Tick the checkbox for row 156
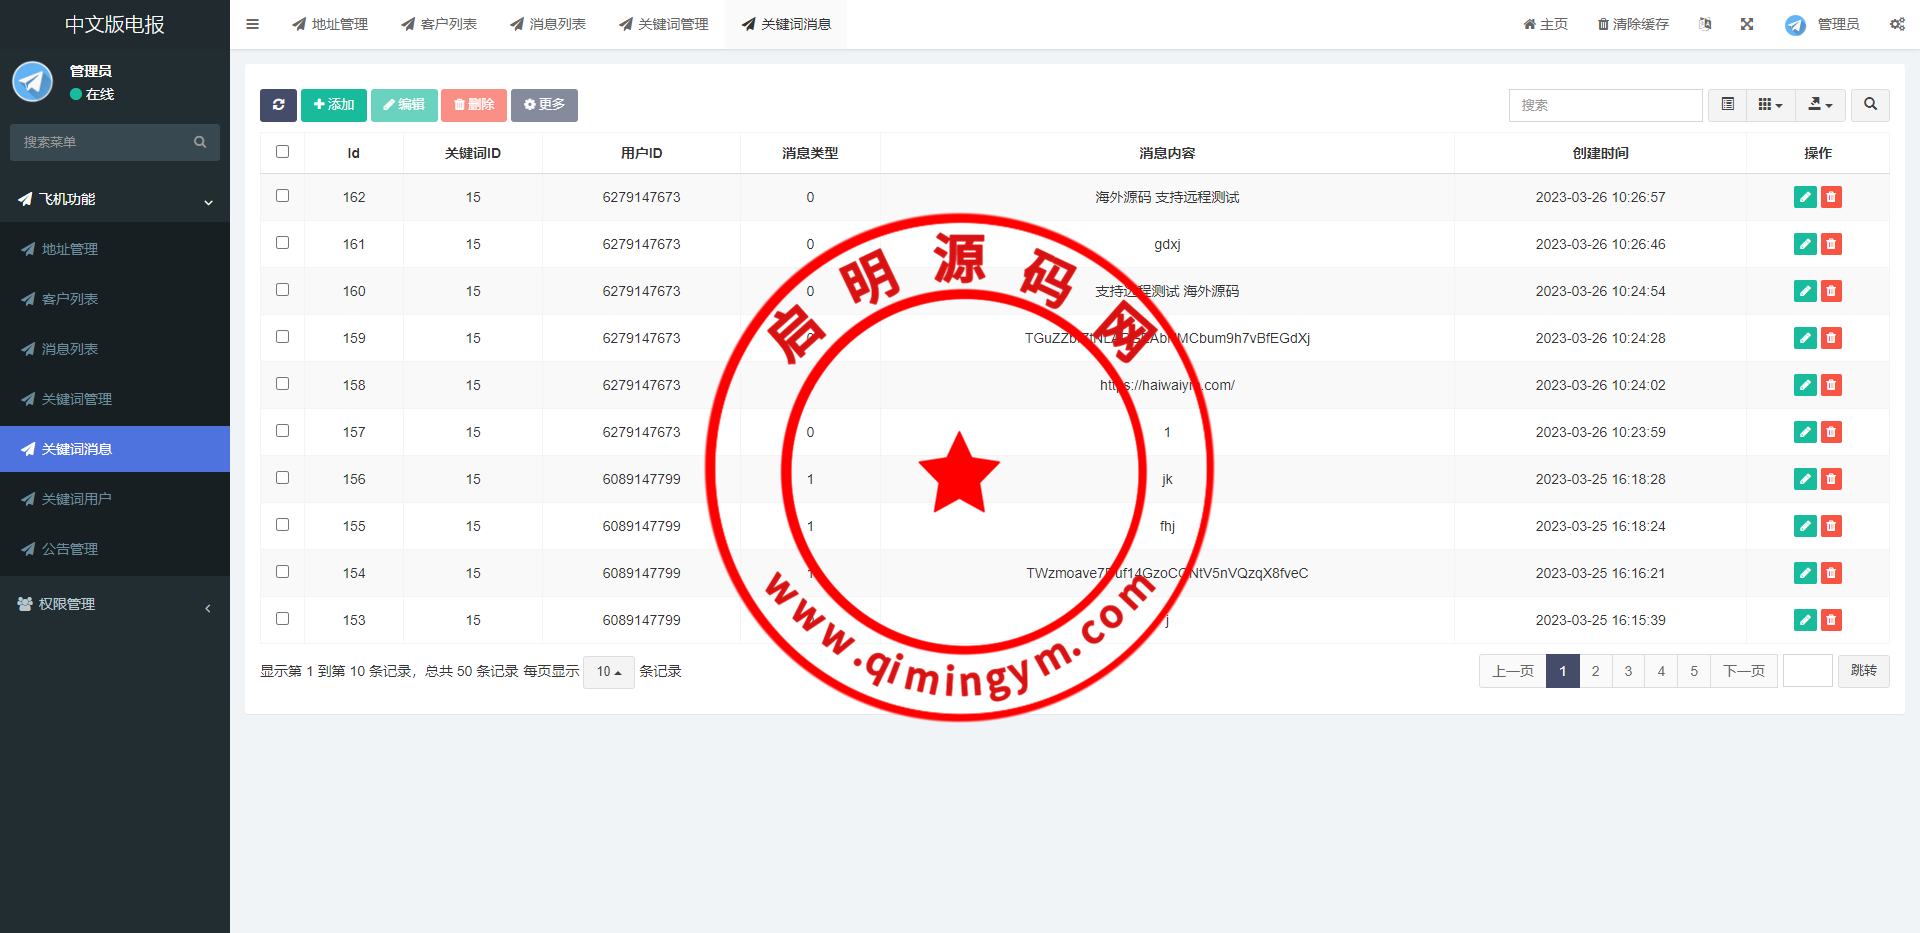The image size is (1920, 933). (283, 478)
